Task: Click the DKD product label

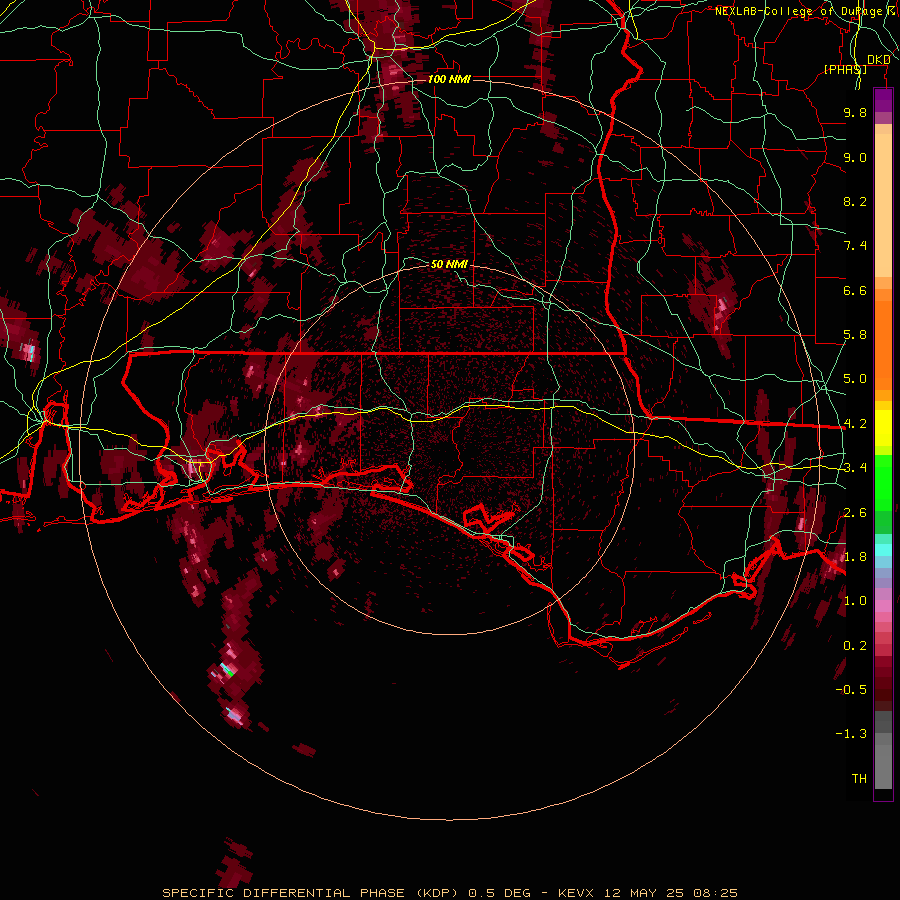Action: pyautogui.click(x=878, y=60)
